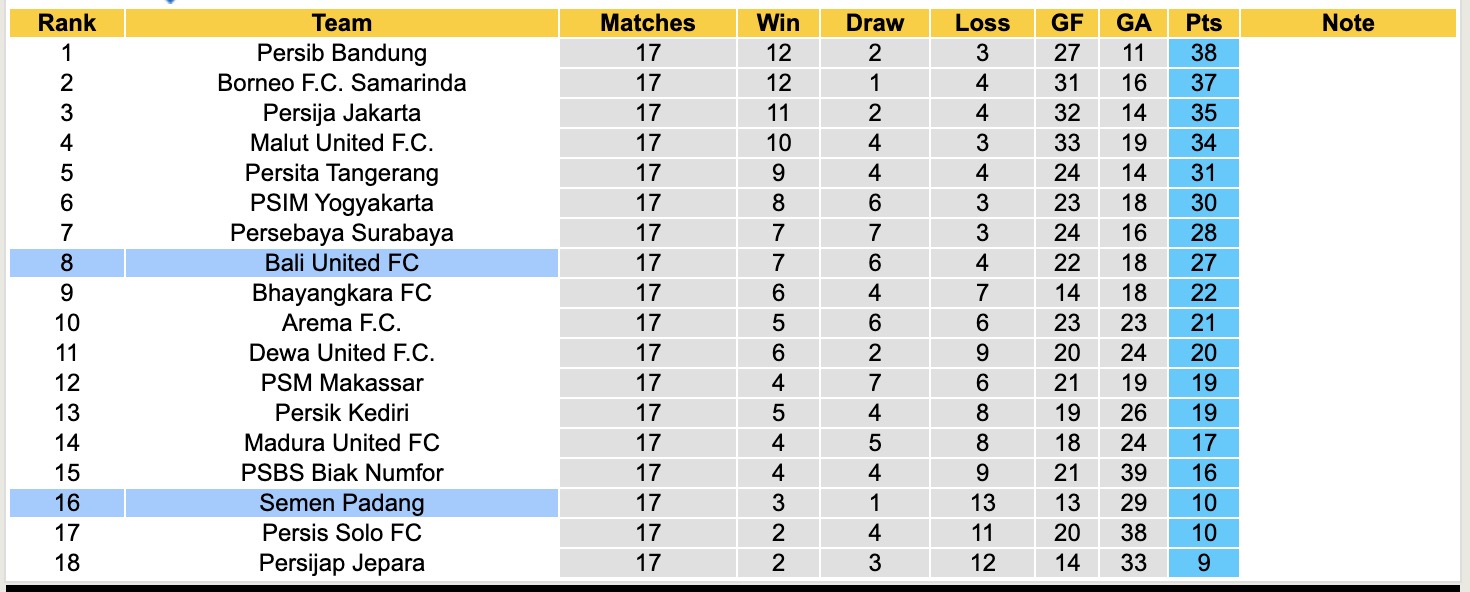Click the Pts column header
1470x592 pixels.
click(1203, 23)
